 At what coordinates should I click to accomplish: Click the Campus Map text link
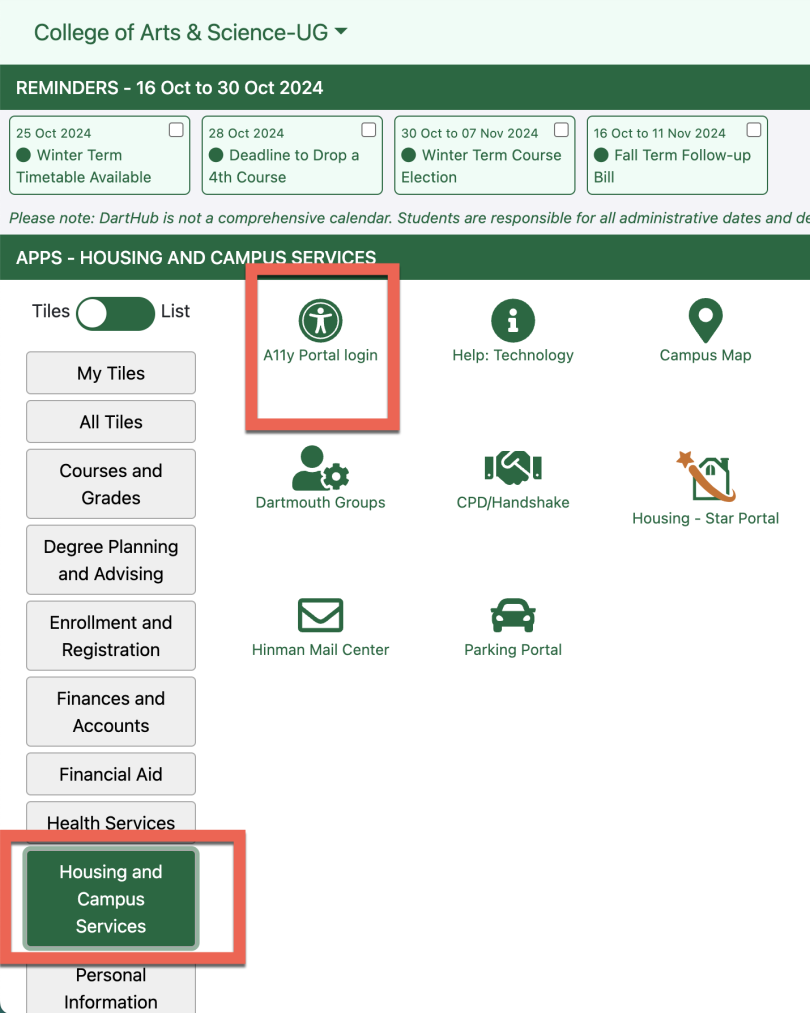[x=705, y=355]
